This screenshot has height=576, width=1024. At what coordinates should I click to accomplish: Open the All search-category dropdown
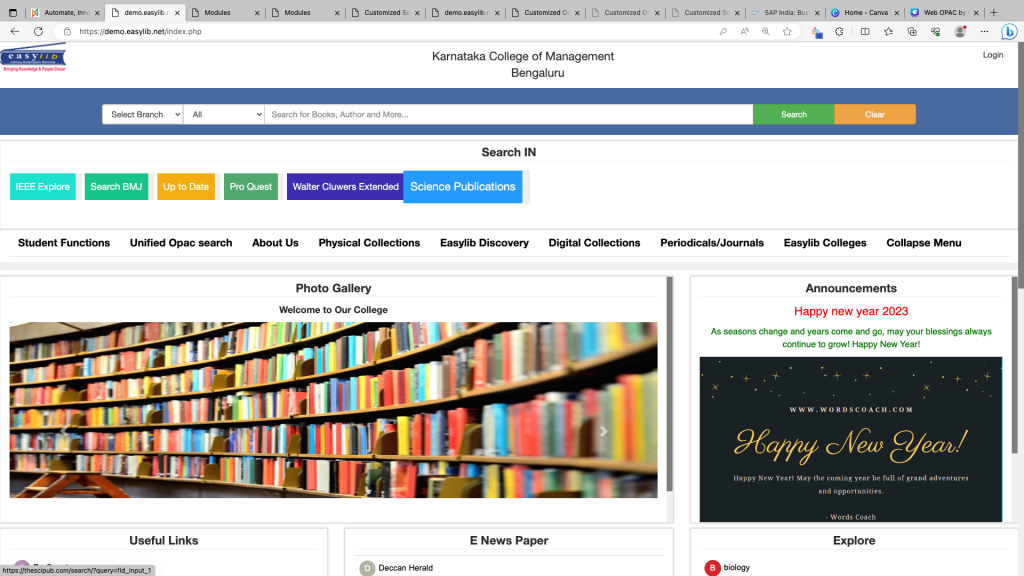pyautogui.click(x=224, y=114)
